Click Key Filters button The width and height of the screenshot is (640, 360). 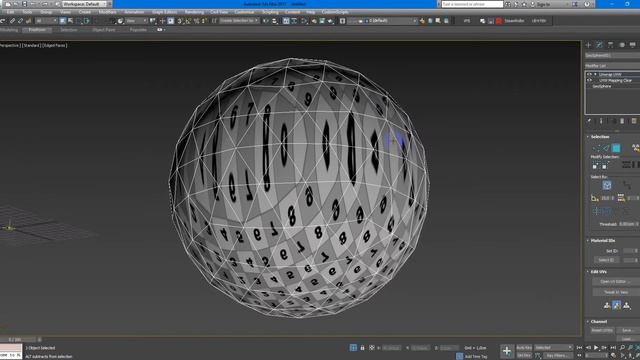[x=557, y=356]
